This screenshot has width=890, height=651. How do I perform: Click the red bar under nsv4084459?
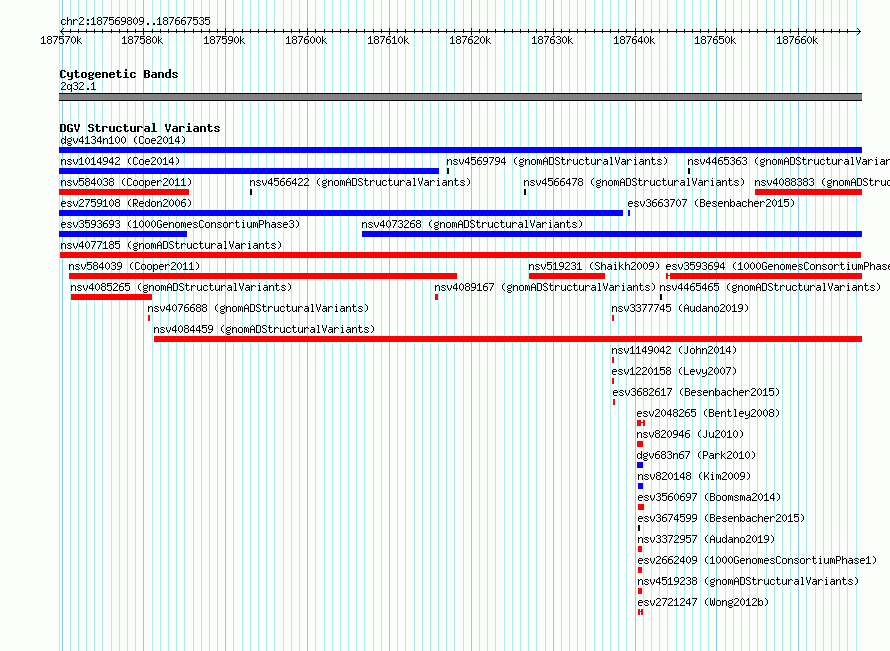(x=508, y=339)
